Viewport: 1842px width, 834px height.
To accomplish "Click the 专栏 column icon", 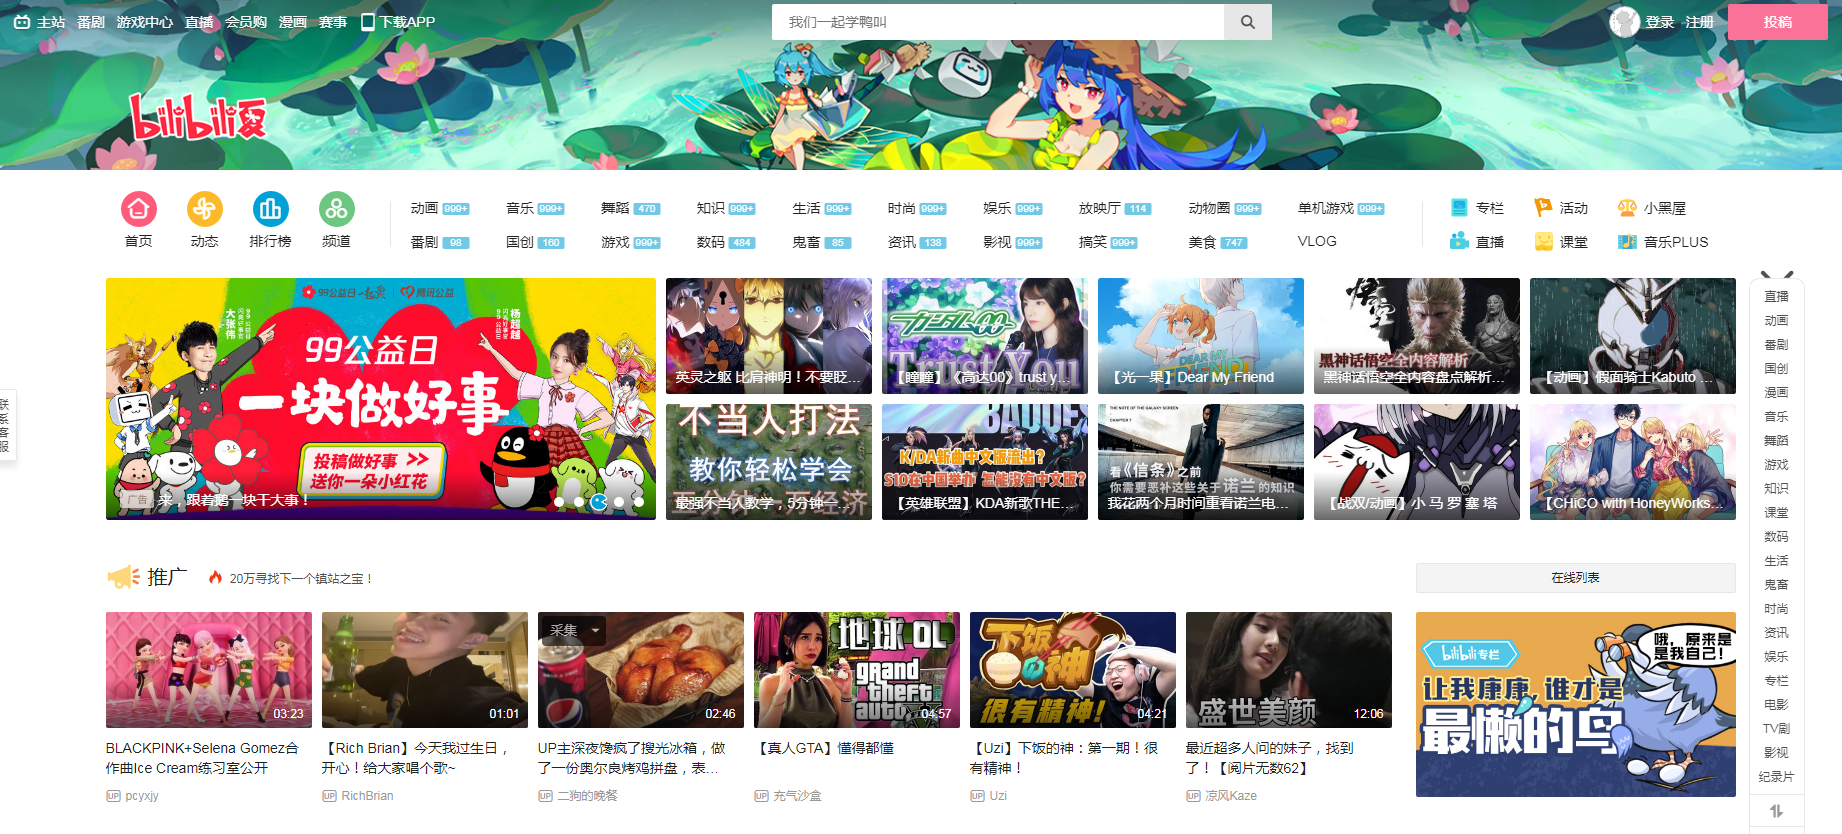I will click(x=1459, y=208).
